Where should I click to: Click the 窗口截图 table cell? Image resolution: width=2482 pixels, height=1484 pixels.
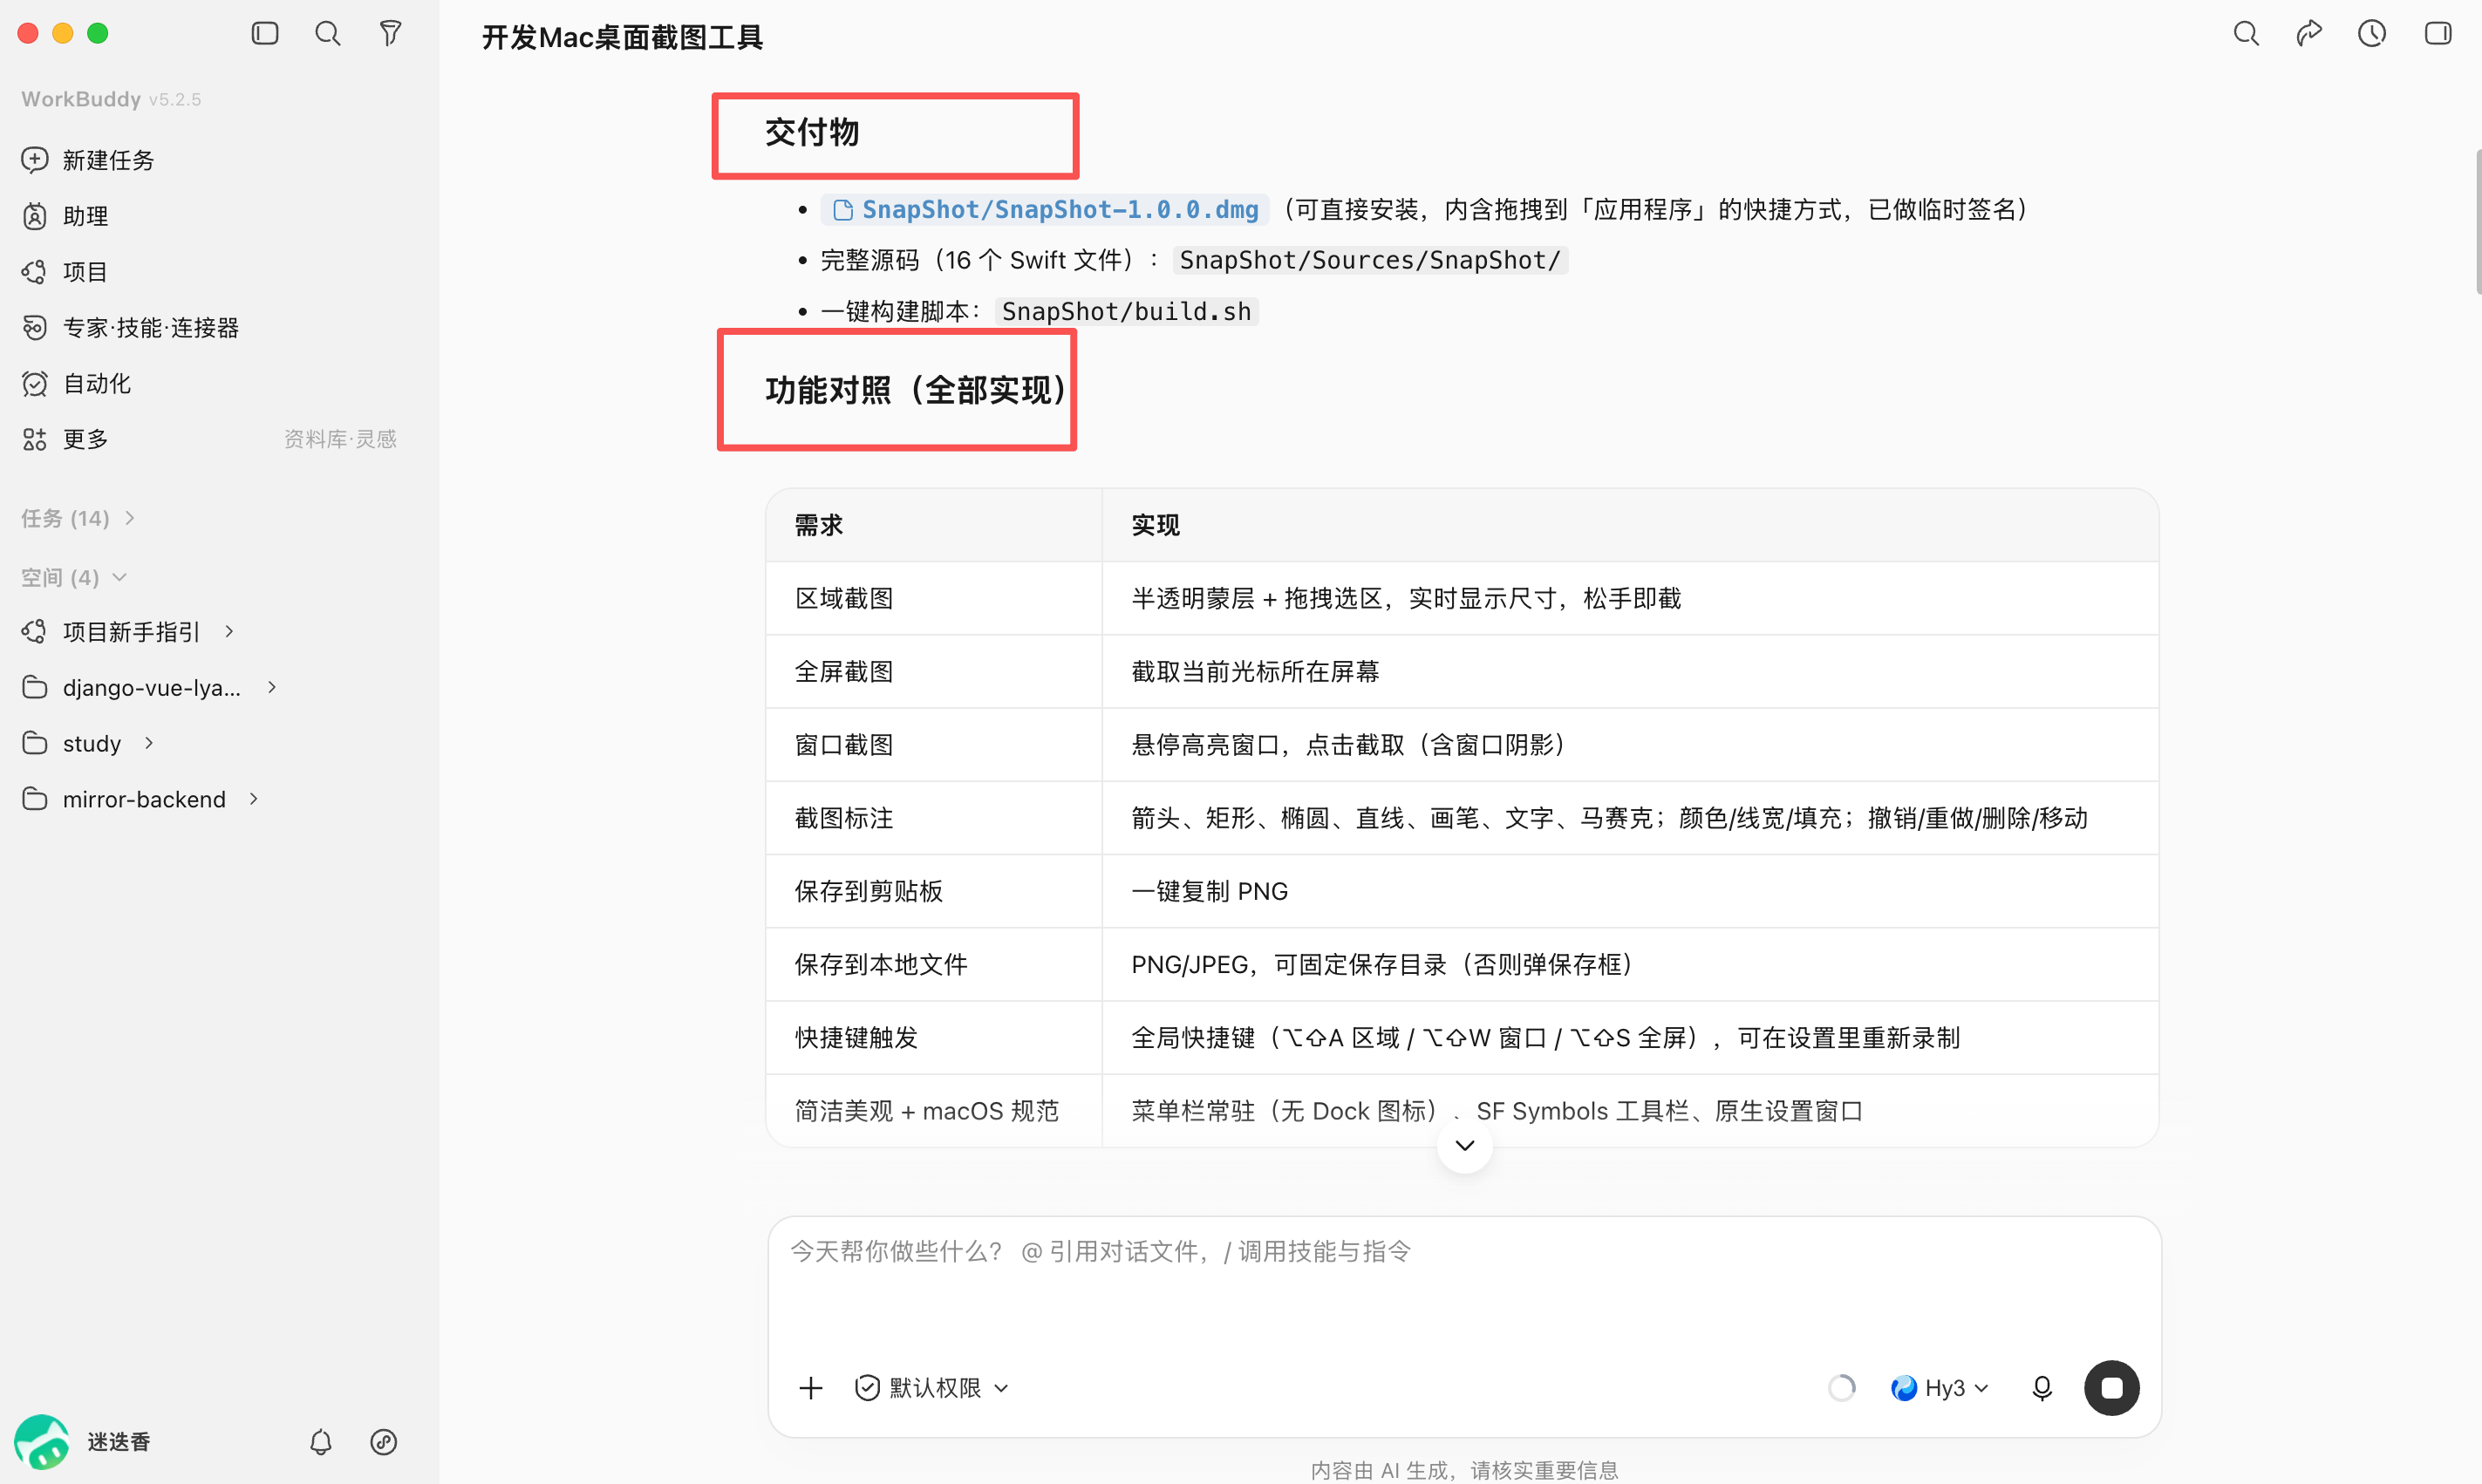(x=934, y=744)
